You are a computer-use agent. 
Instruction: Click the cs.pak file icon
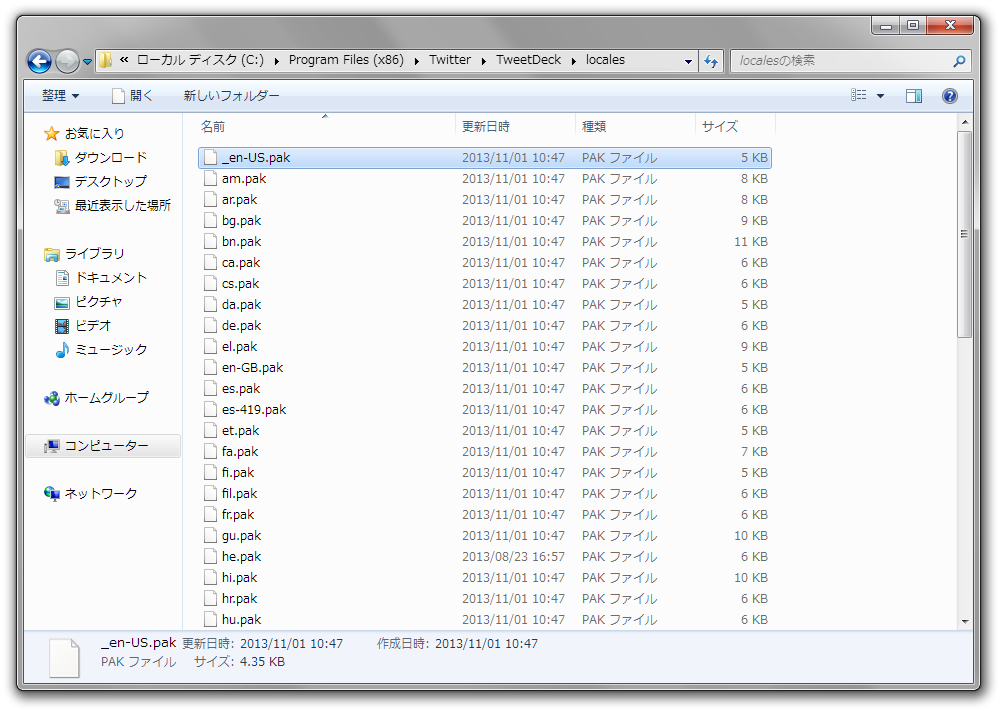211,284
